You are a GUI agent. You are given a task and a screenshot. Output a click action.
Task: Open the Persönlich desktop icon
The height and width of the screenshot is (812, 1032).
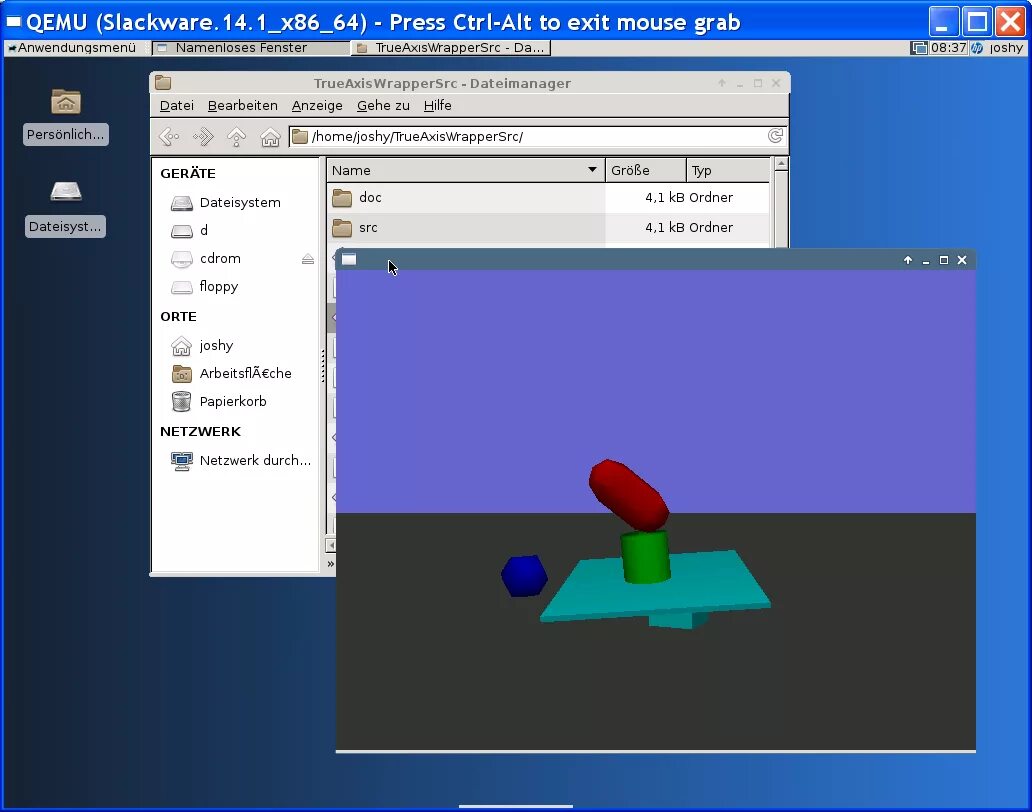pyautogui.click(x=66, y=116)
